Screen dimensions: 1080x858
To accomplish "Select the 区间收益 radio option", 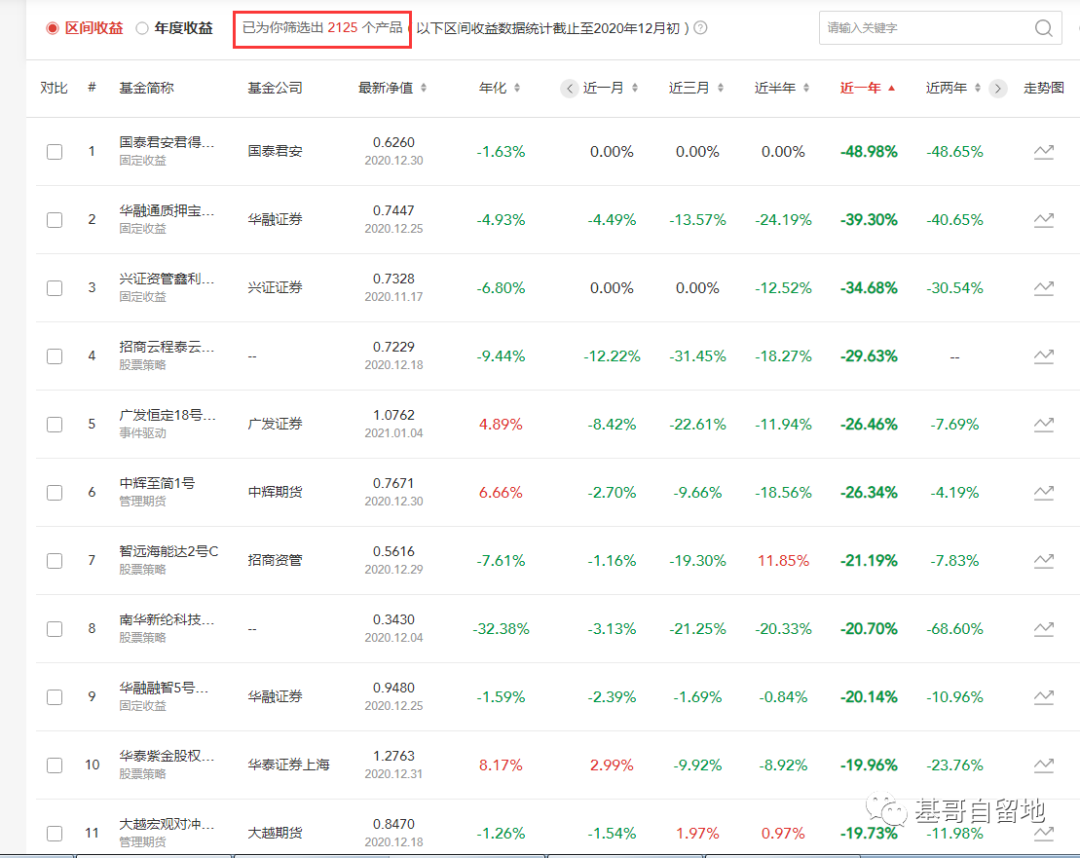I will coord(52,28).
